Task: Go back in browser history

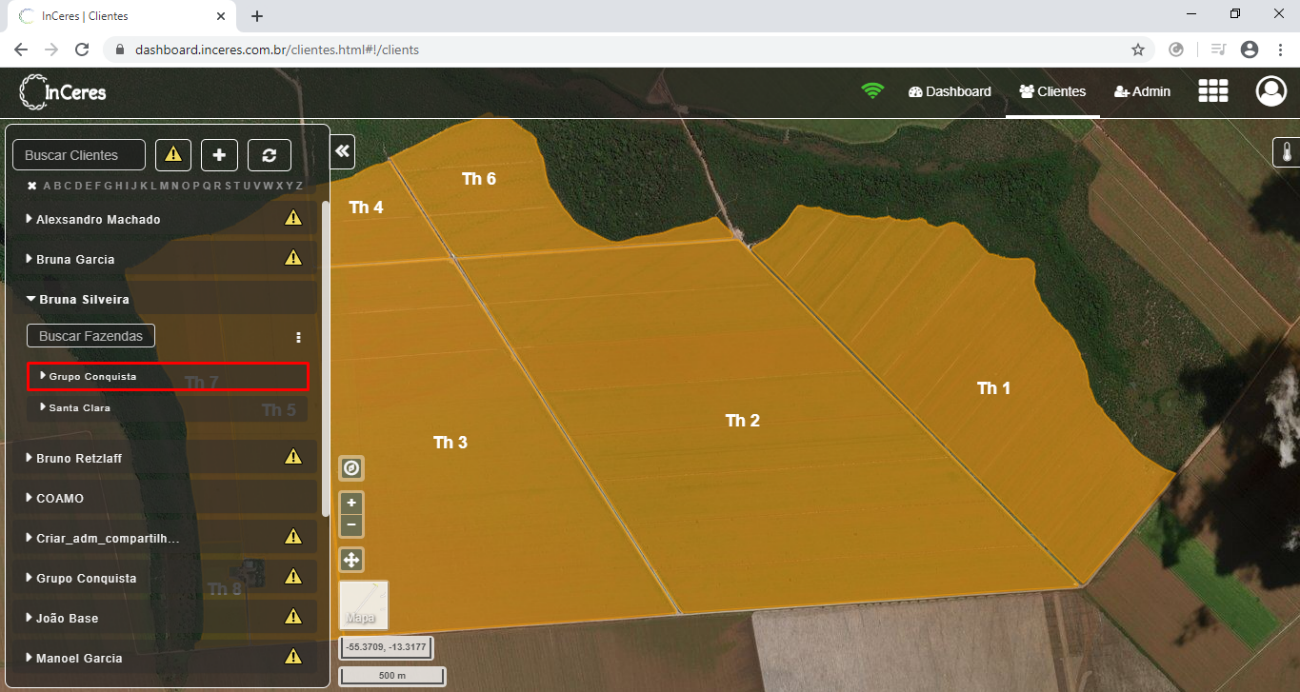Action: [21, 49]
